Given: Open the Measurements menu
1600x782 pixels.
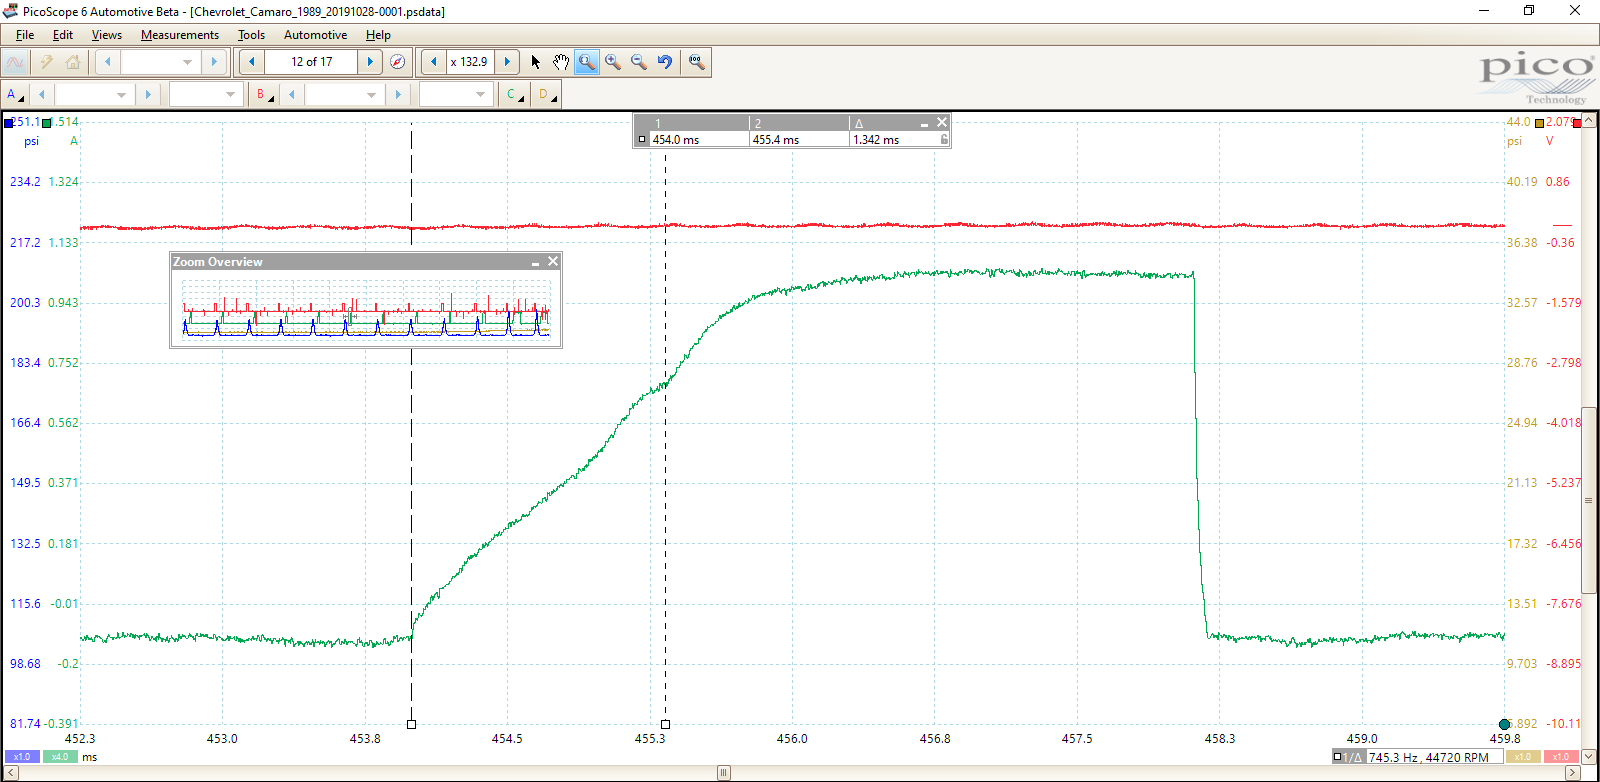Looking at the screenshot, I should (x=179, y=35).
